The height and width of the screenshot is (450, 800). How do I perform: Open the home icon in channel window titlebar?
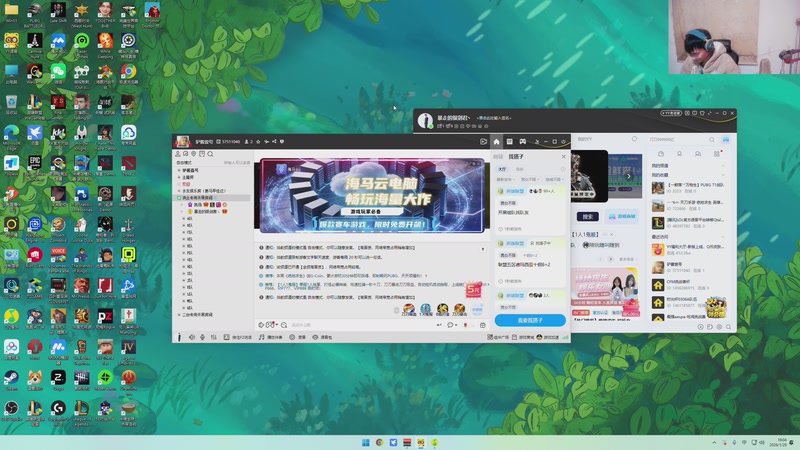tap(496, 142)
